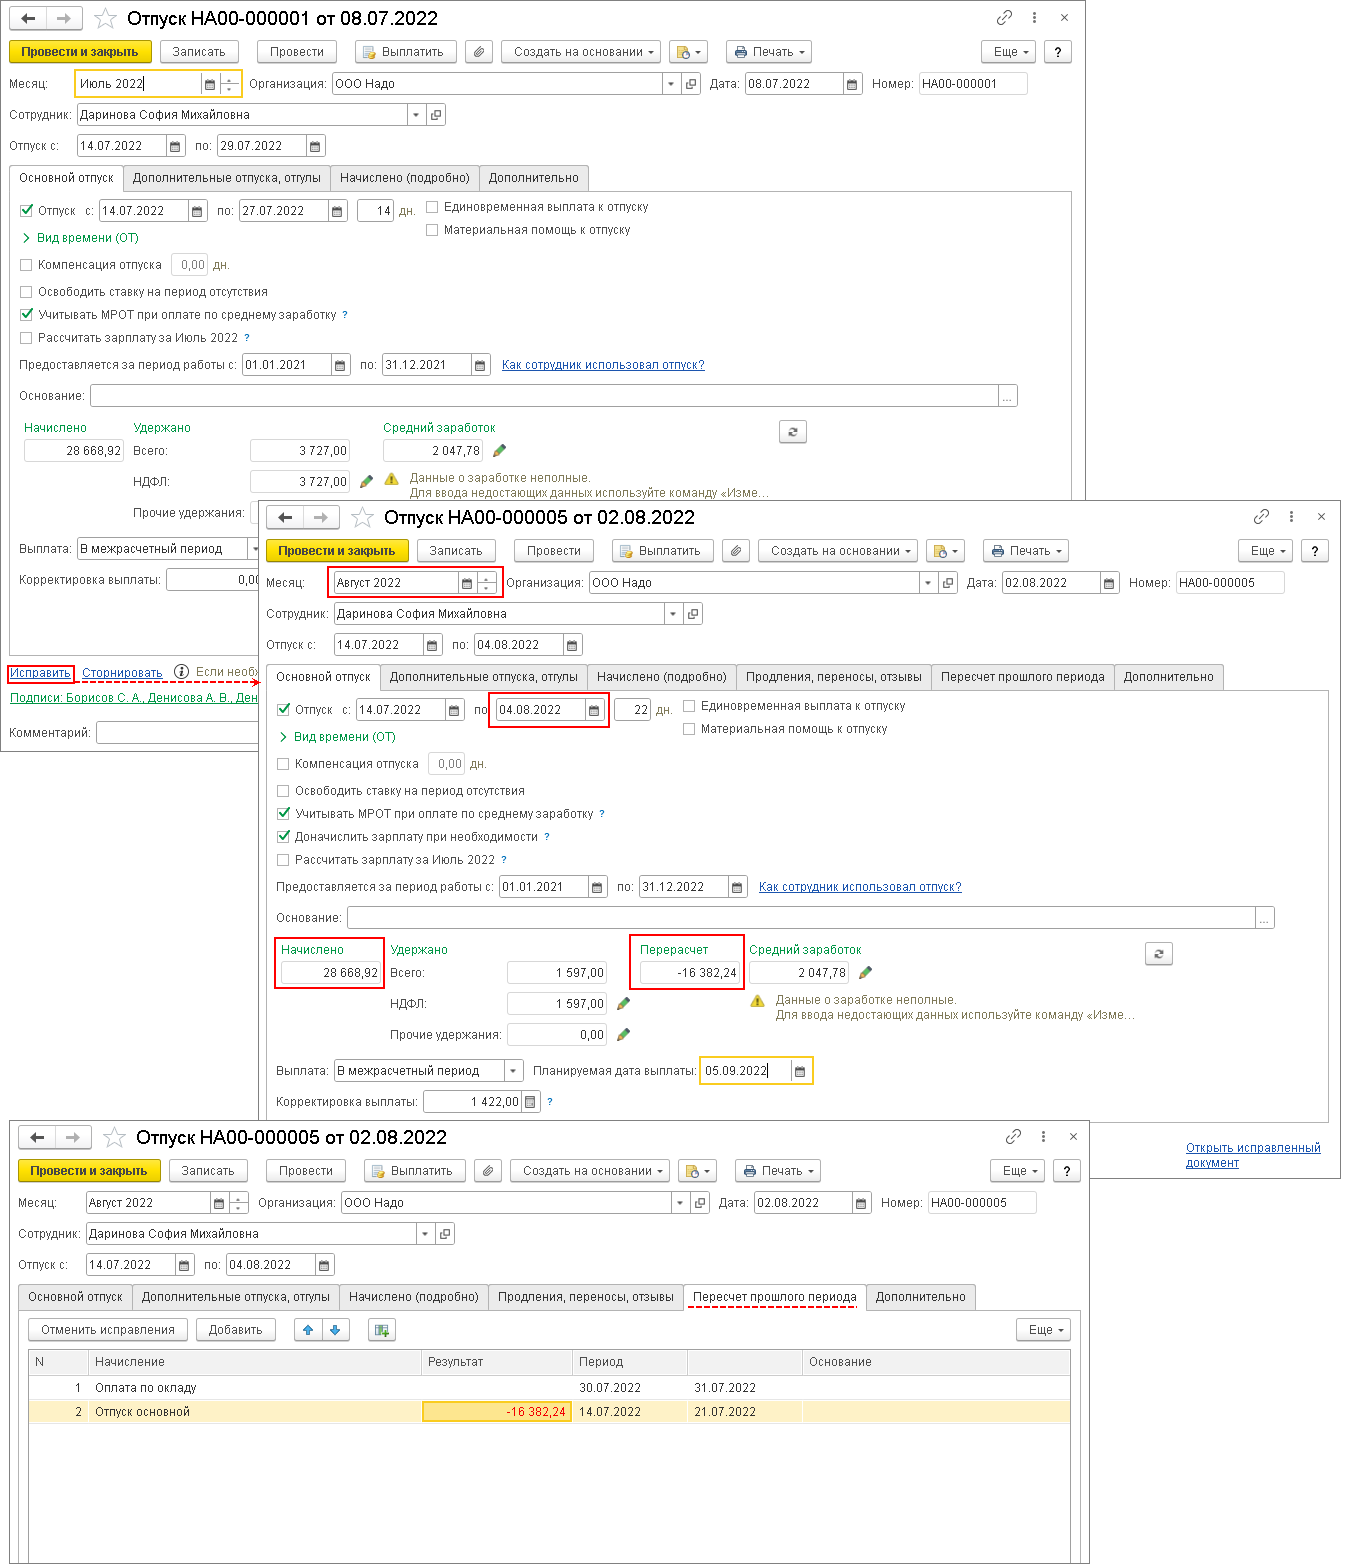Viewport: 1346px width, 1568px height.
Task: Click recalculate refresh icon in middle НА00-000005 window
Action: click(x=1159, y=954)
